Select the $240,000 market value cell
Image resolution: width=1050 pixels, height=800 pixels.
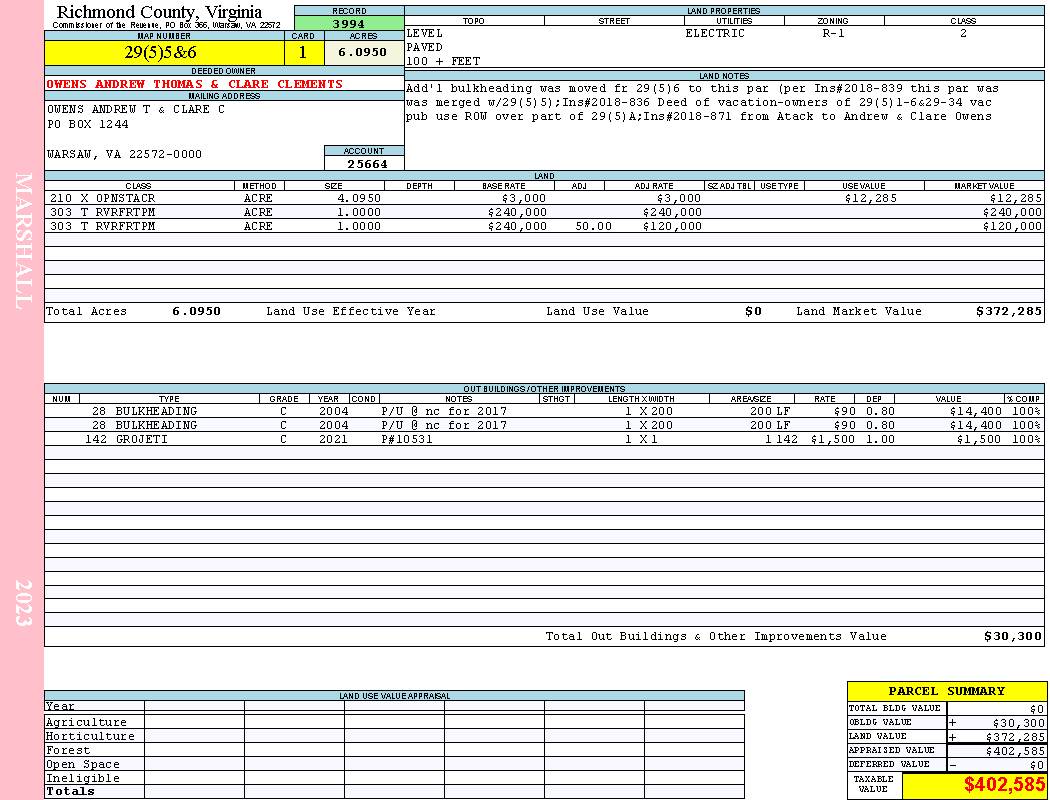point(1012,213)
